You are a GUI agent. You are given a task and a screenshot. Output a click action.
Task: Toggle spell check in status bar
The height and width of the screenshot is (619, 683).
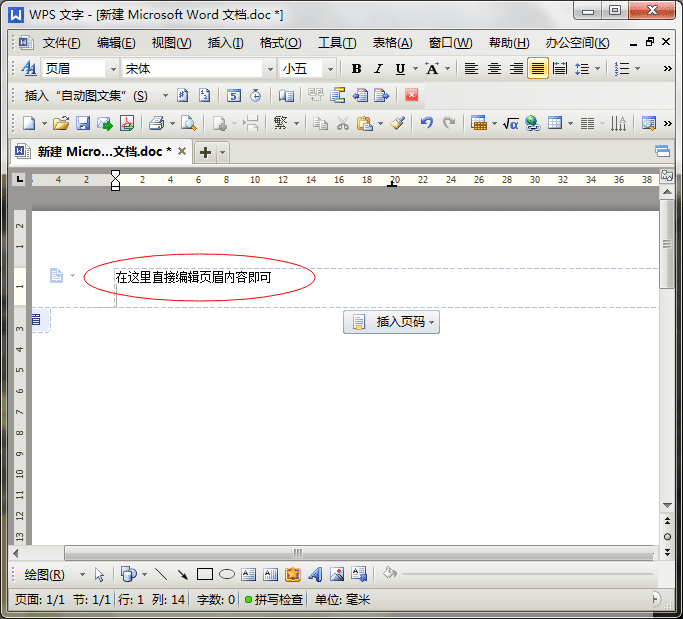tap(274, 600)
